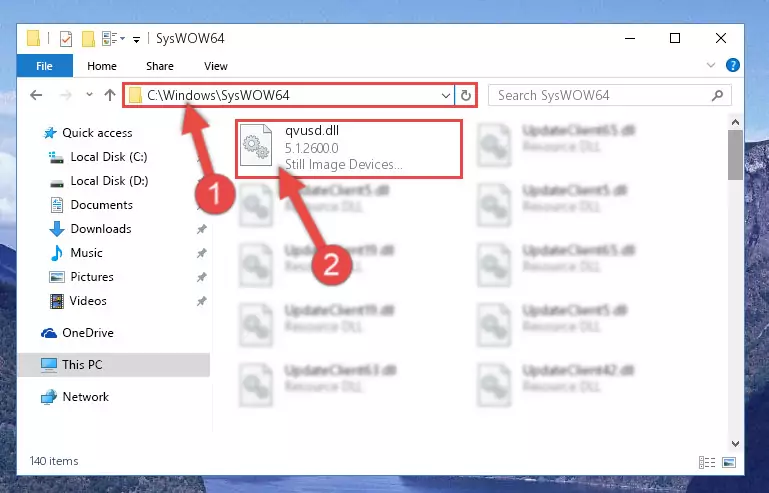
Task: Click the folder icon in title bar
Action: [33, 38]
